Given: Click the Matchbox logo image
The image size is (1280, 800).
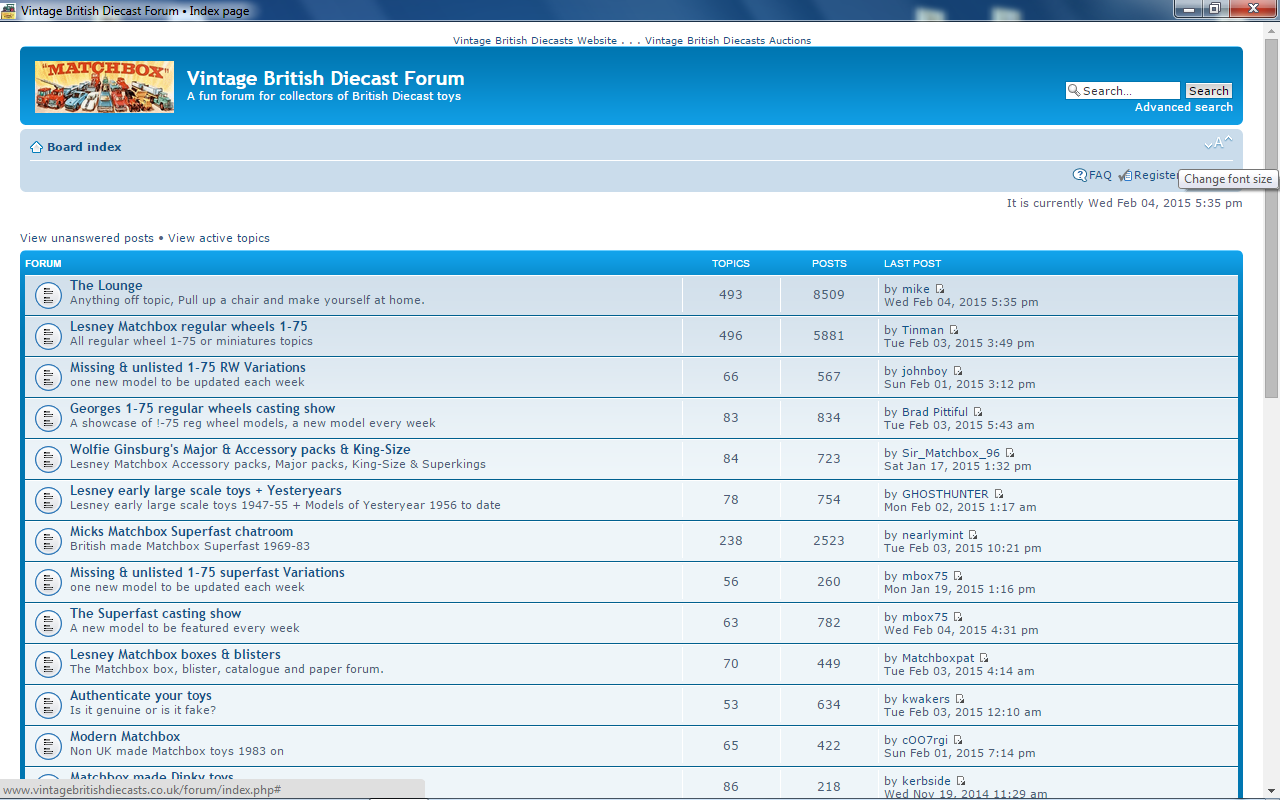Looking at the screenshot, I should [104, 87].
